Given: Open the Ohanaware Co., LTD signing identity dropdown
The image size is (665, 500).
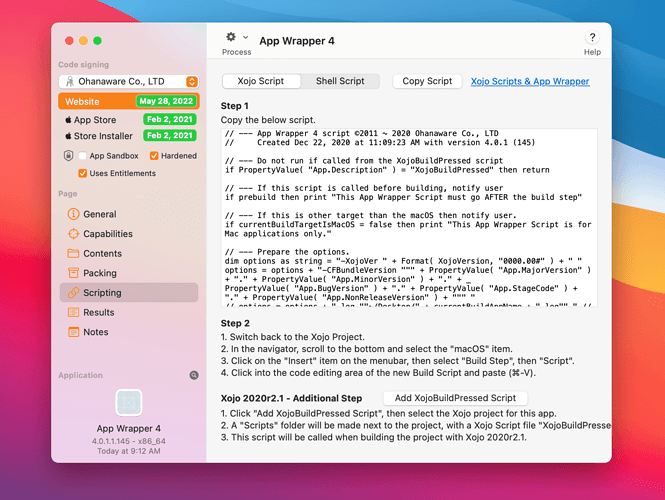Looking at the screenshot, I should 129,81.
